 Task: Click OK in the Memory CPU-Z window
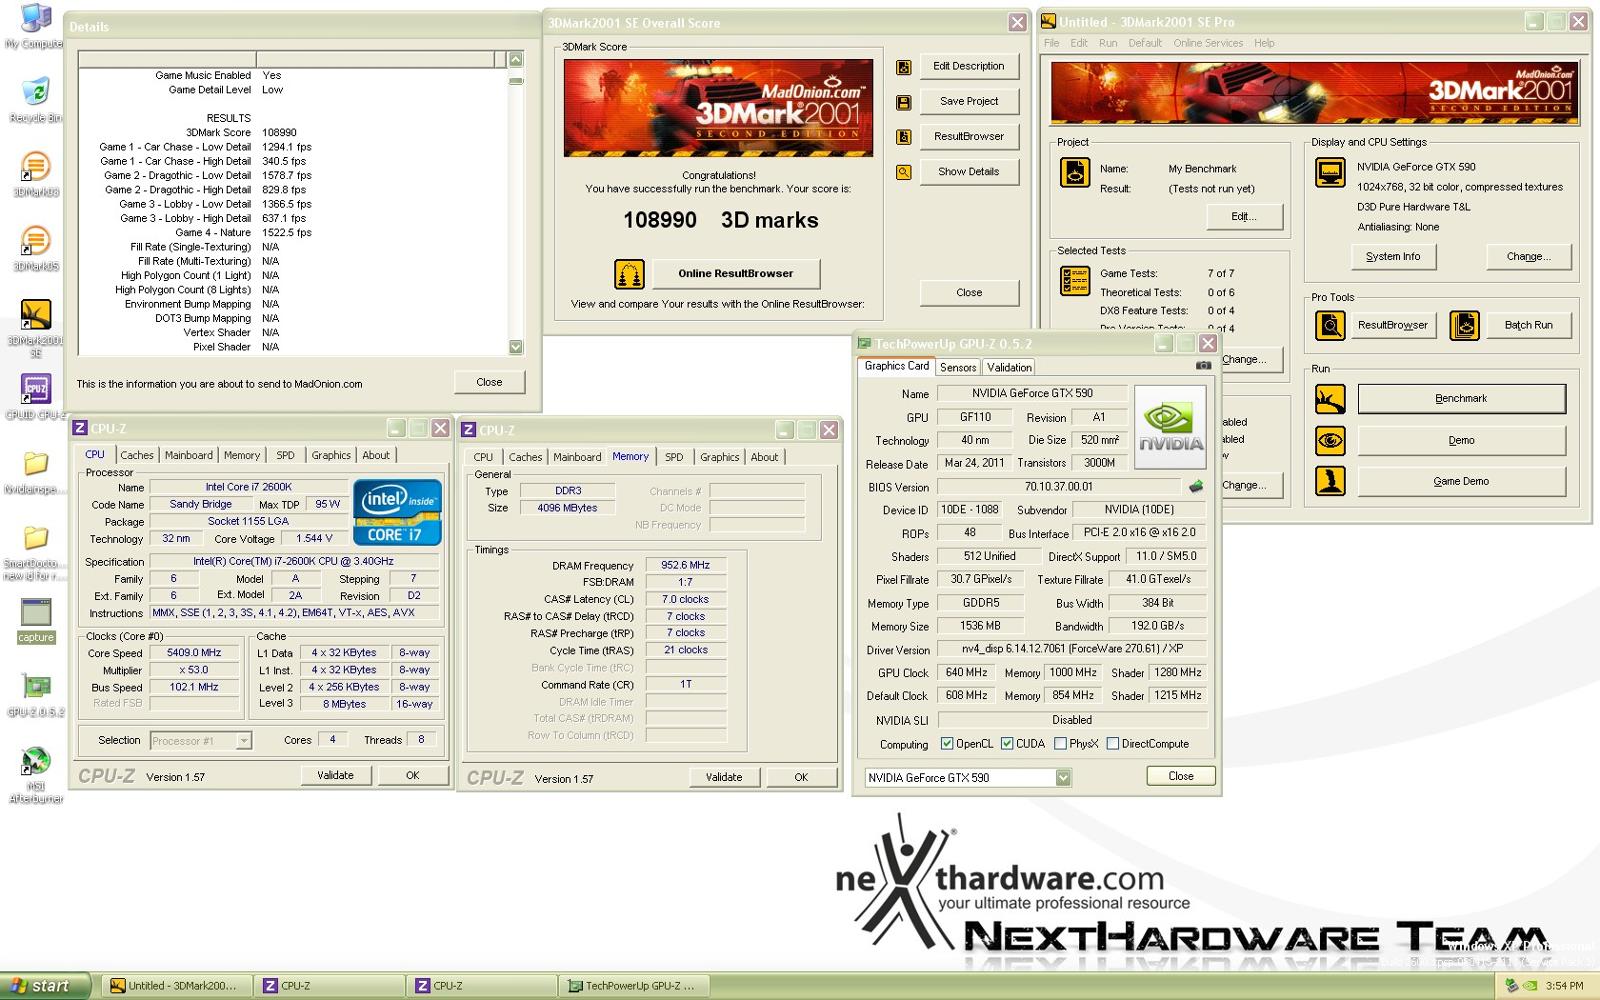point(801,777)
